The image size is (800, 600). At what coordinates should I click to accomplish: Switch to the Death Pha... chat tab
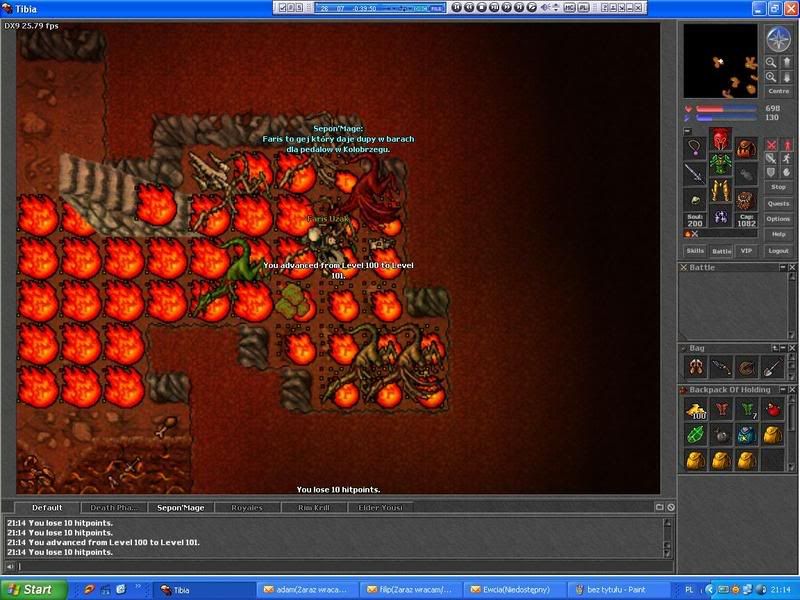pyautogui.click(x=114, y=508)
